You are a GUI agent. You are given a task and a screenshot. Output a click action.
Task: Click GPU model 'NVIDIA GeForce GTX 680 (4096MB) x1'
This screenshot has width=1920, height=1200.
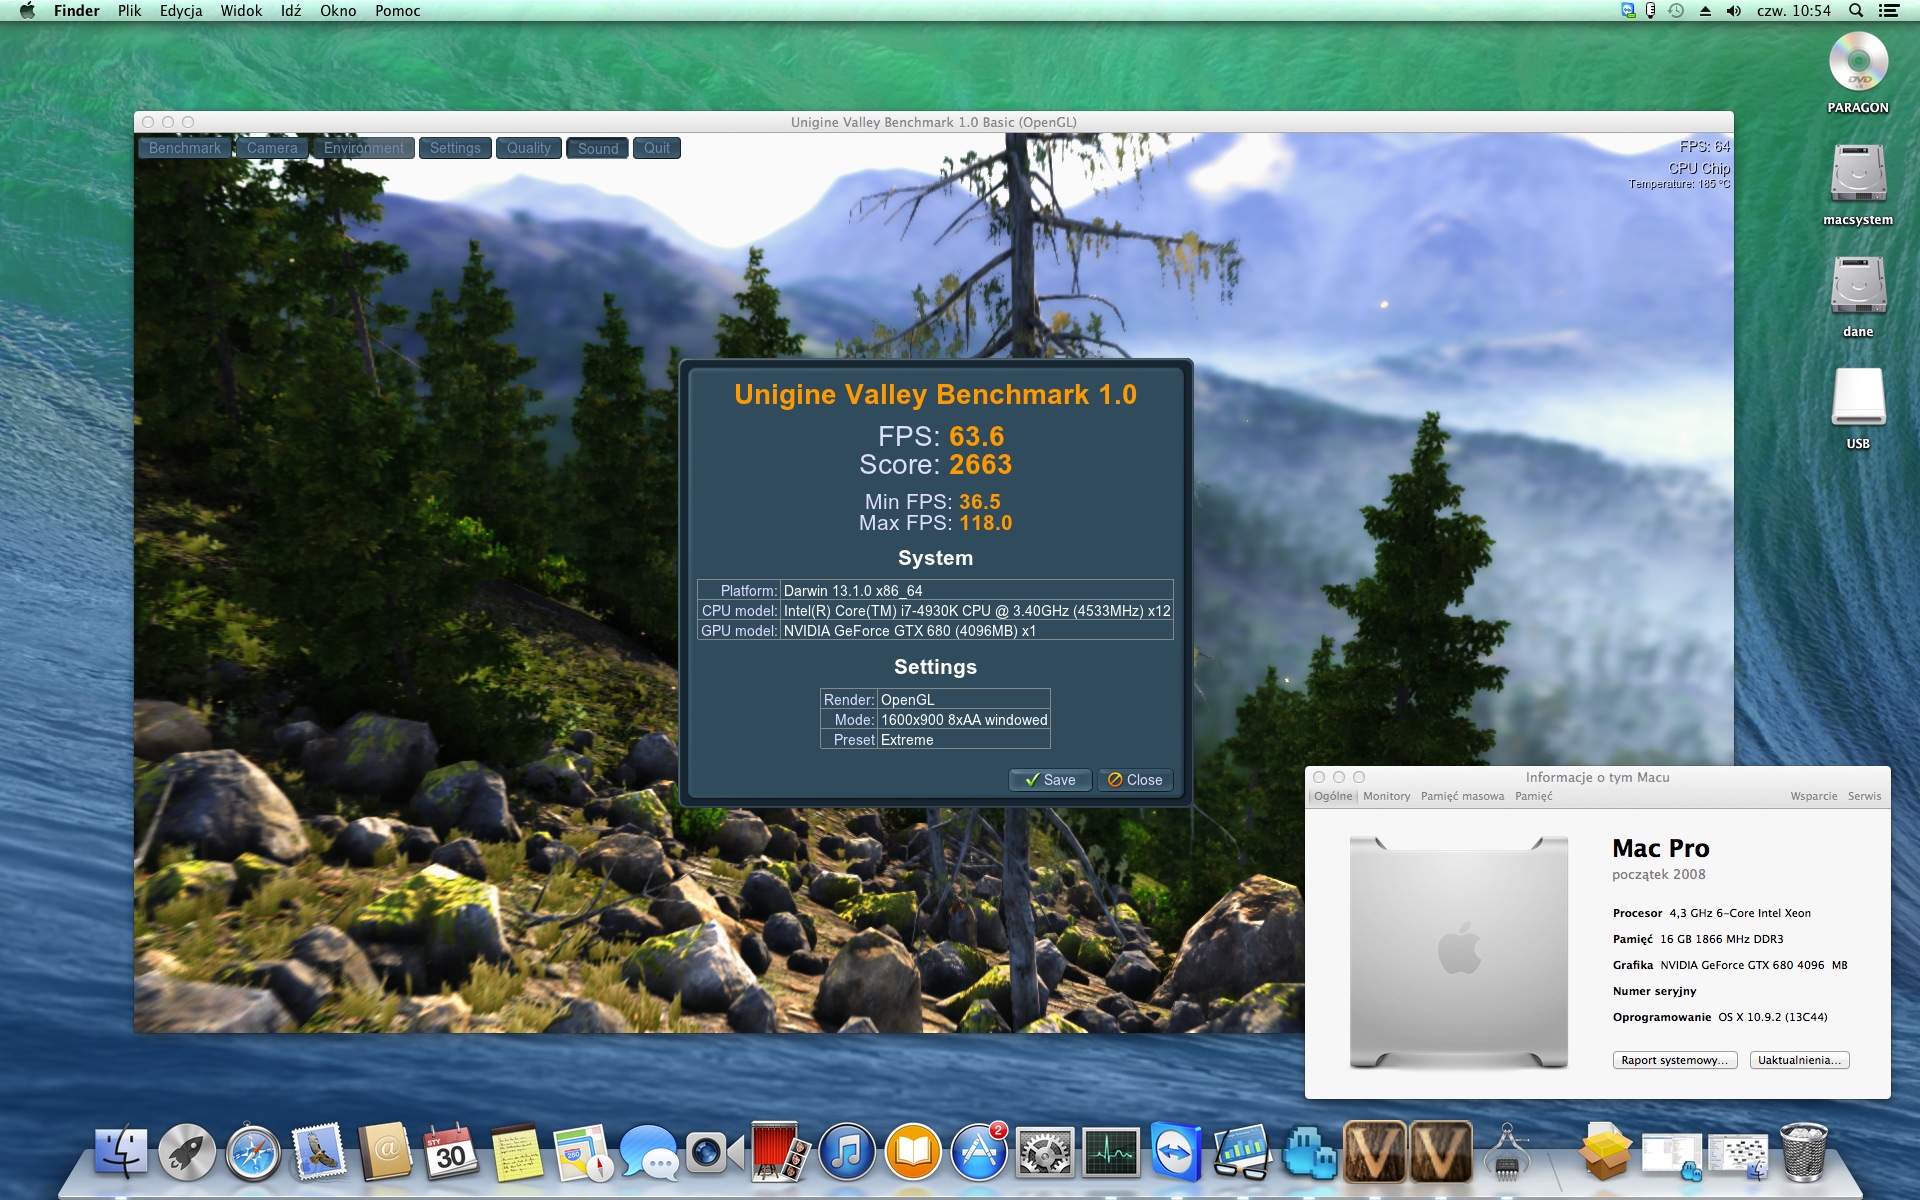point(910,631)
